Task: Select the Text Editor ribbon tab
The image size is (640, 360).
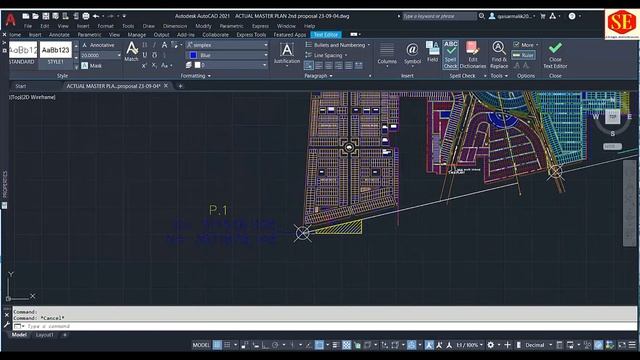Action: [x=326, y=35]
